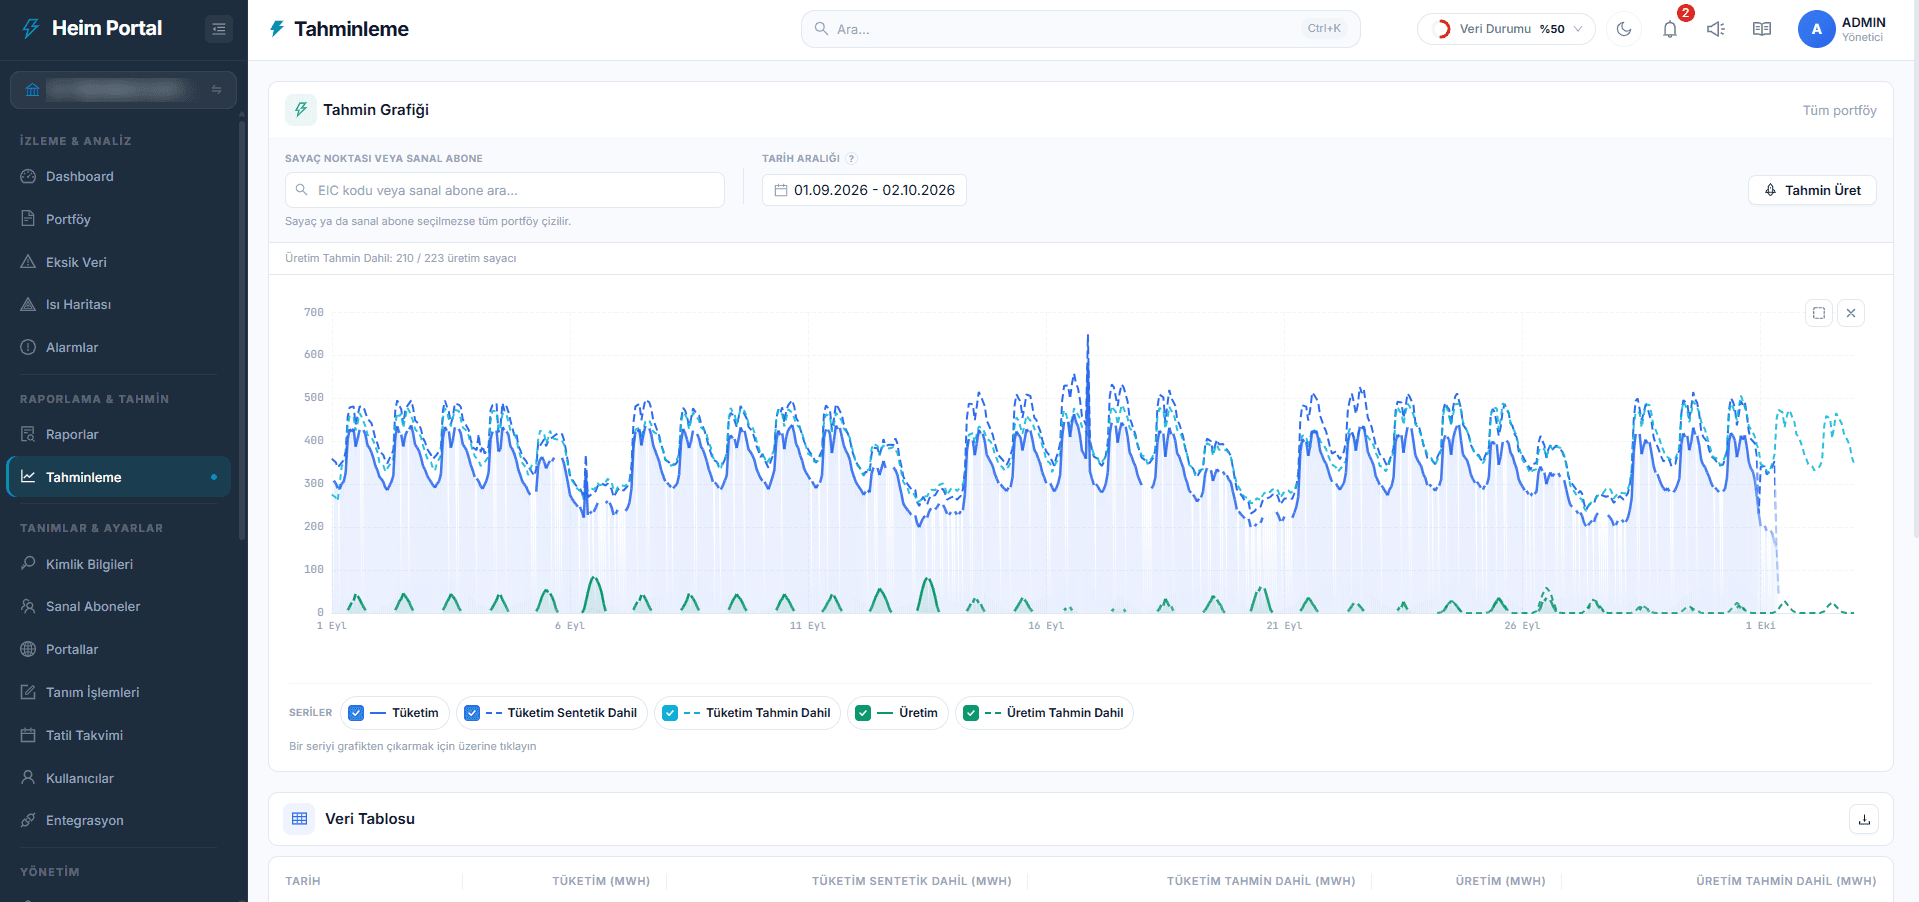This screenshot has width=1919, height=902.
Task: Click the Heim Portal lightning logo
Action: tap(32, 28)
